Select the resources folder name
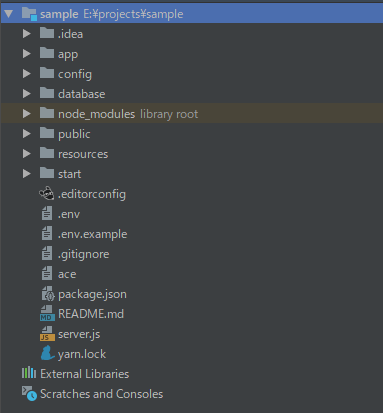The width and height of the screenshot is (383, 413). point(83,154)
